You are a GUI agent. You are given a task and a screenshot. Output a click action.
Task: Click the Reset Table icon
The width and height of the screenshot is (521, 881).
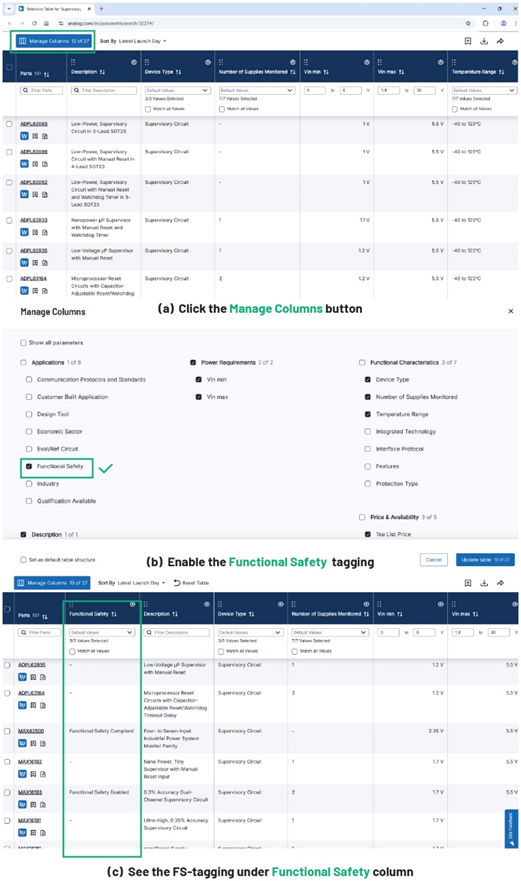[177, 583]
